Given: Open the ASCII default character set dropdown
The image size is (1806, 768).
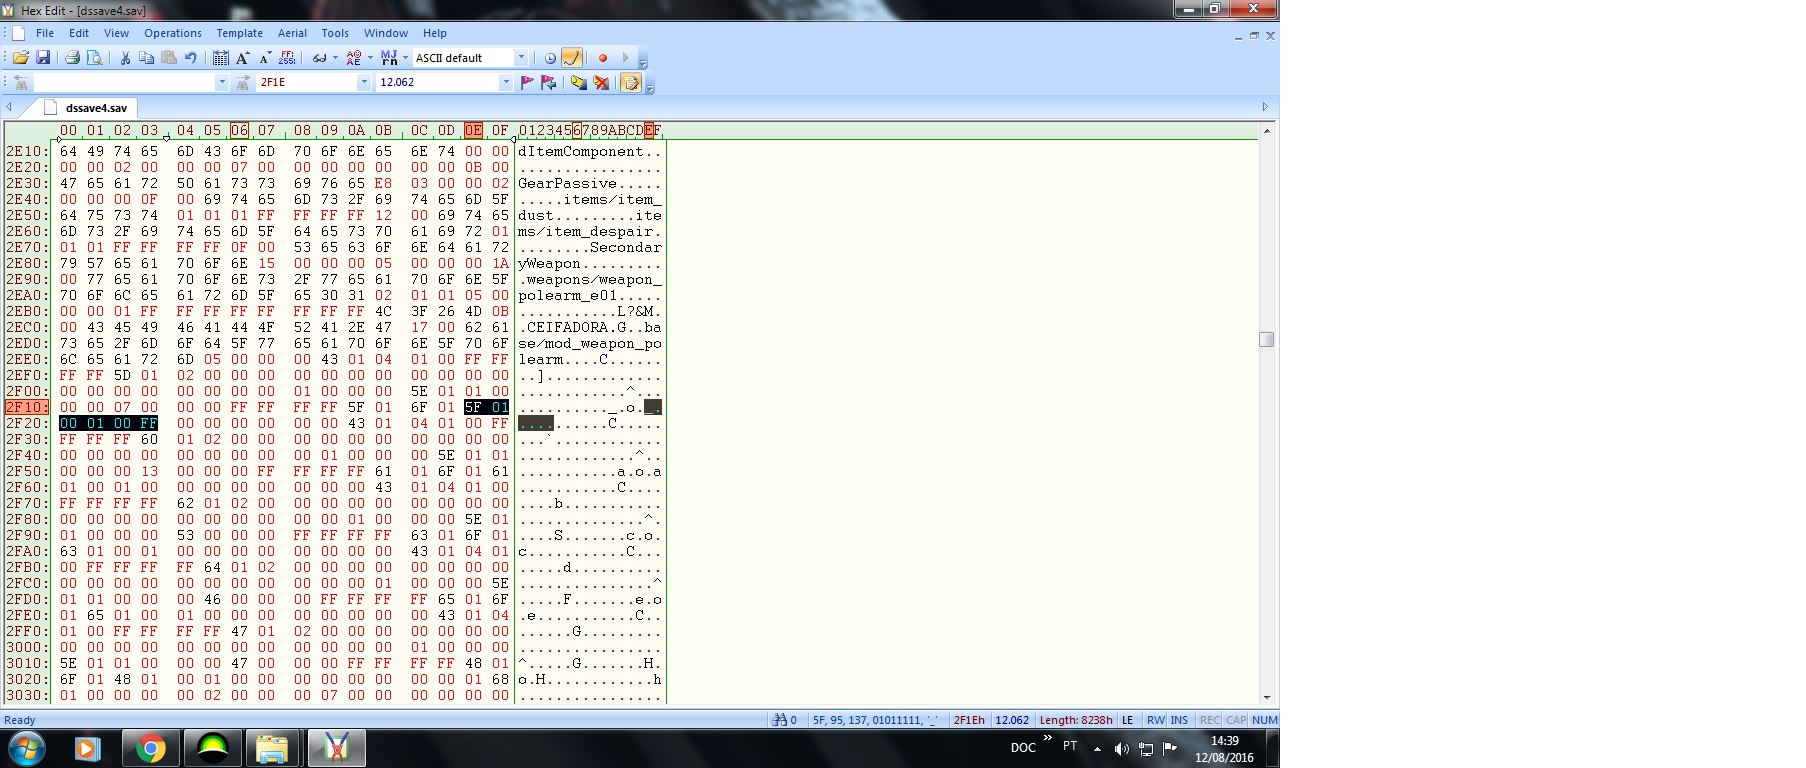Looking at the screenshot, I should [x=520, y=58].
